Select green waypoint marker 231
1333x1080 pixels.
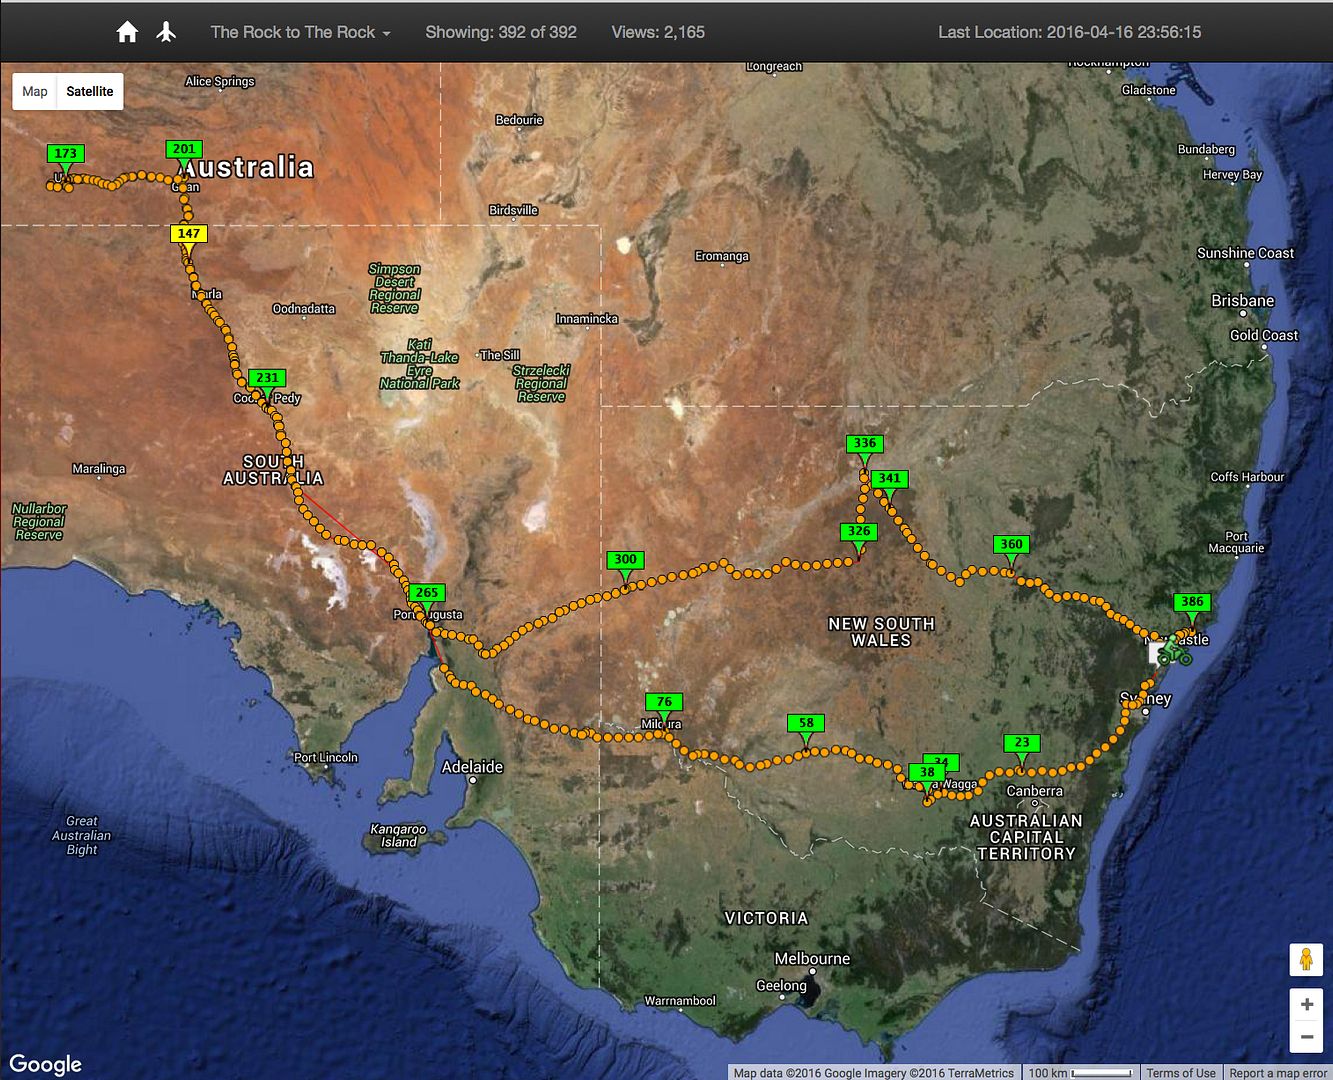point(267,378)
